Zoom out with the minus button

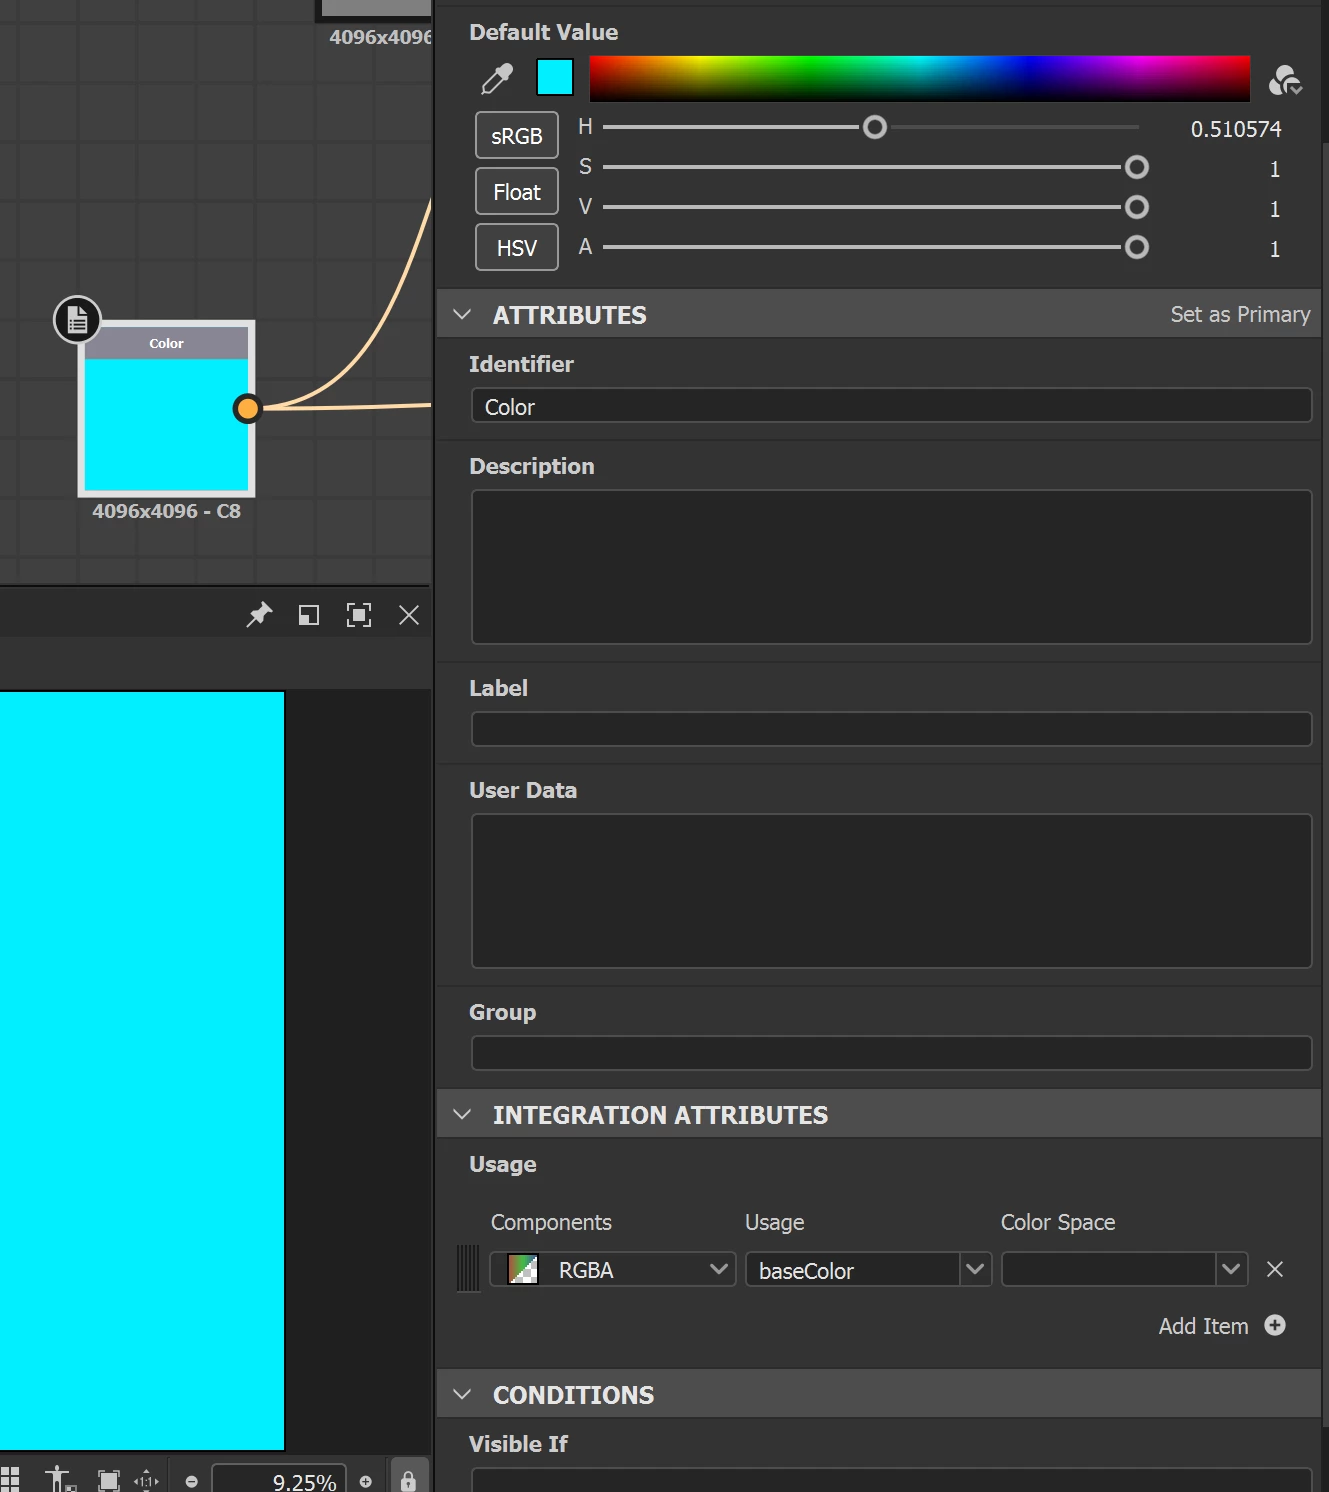192,1482
